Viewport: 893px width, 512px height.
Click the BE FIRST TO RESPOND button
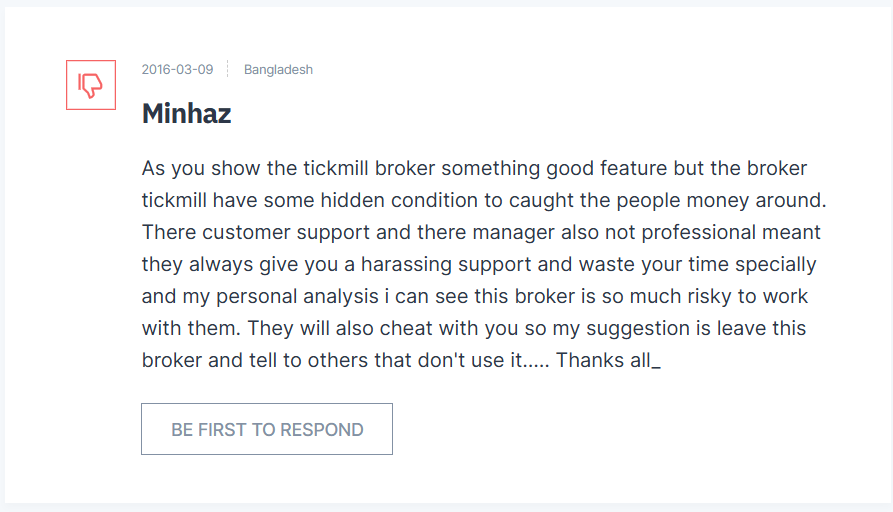pyautogui.click(x=267, y=429)
